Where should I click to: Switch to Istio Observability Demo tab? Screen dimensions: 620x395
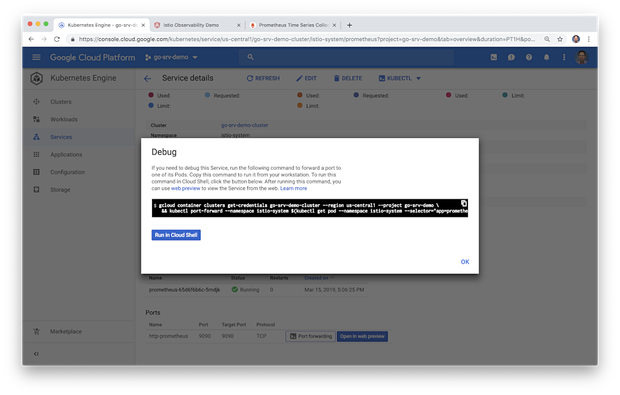tap(191, 25)
